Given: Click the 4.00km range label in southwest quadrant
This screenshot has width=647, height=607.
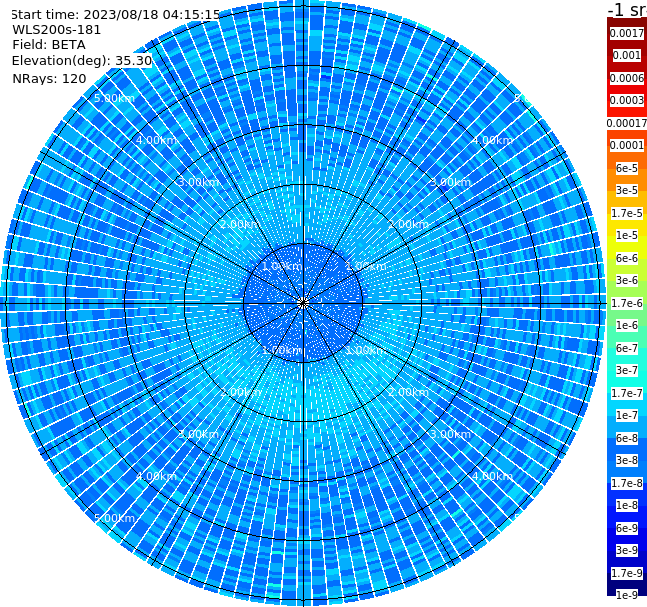Looking at the screenshot, I should tap(156, 476).
